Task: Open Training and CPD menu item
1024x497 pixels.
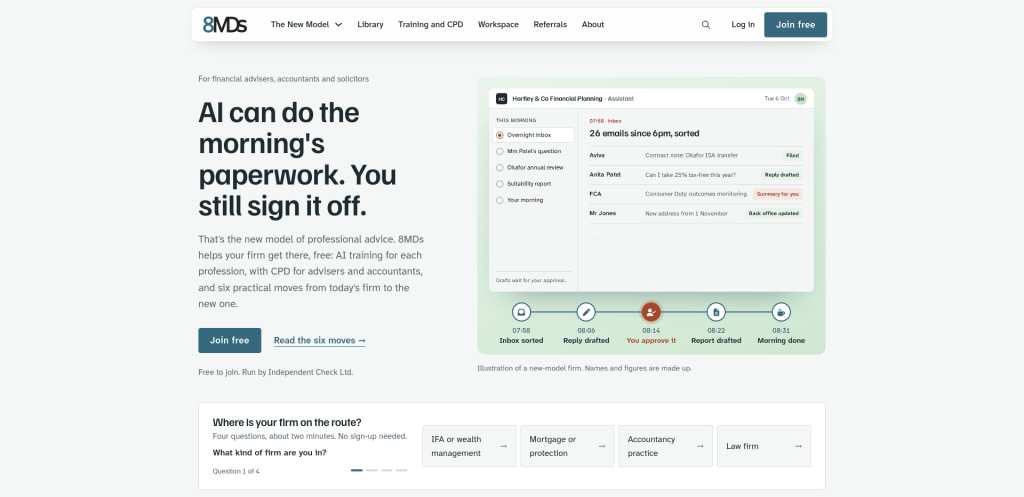Action: [430, 25]
